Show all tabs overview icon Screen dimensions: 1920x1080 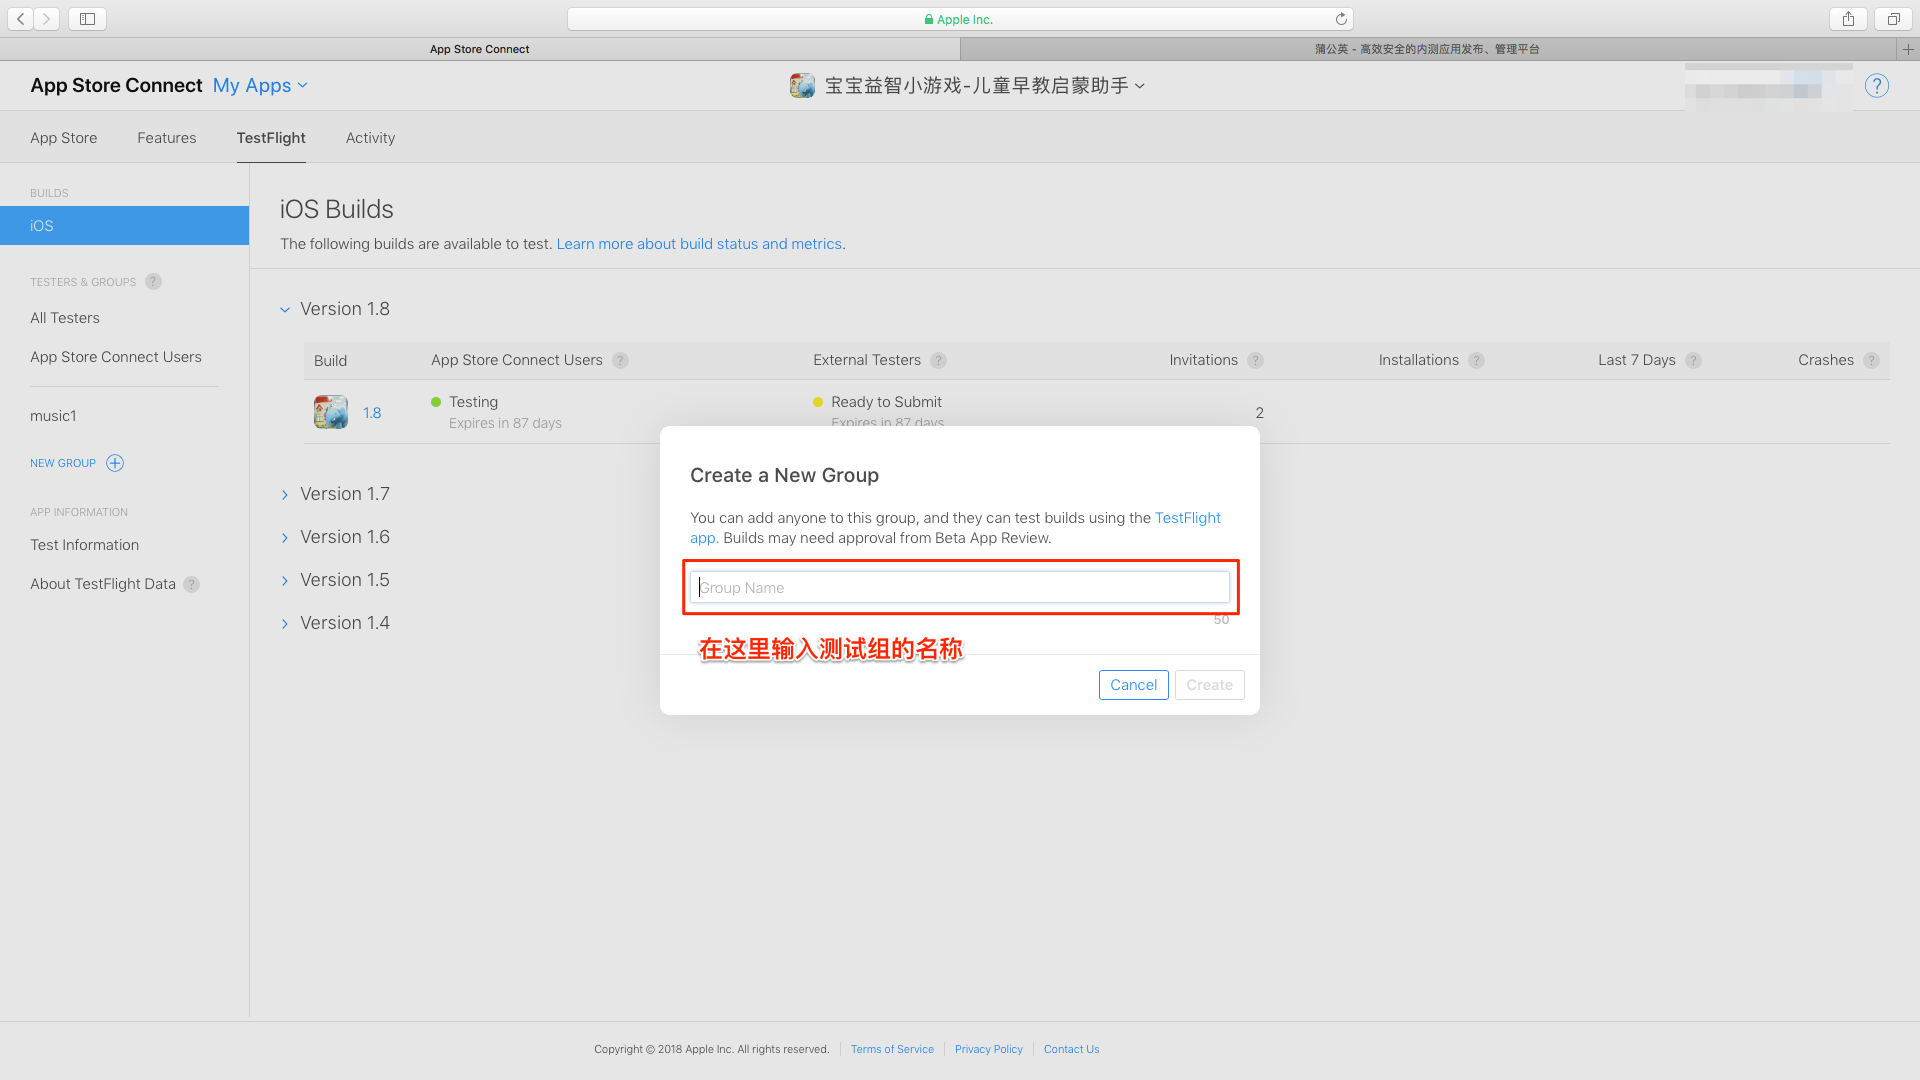[x=1893, y=19]
